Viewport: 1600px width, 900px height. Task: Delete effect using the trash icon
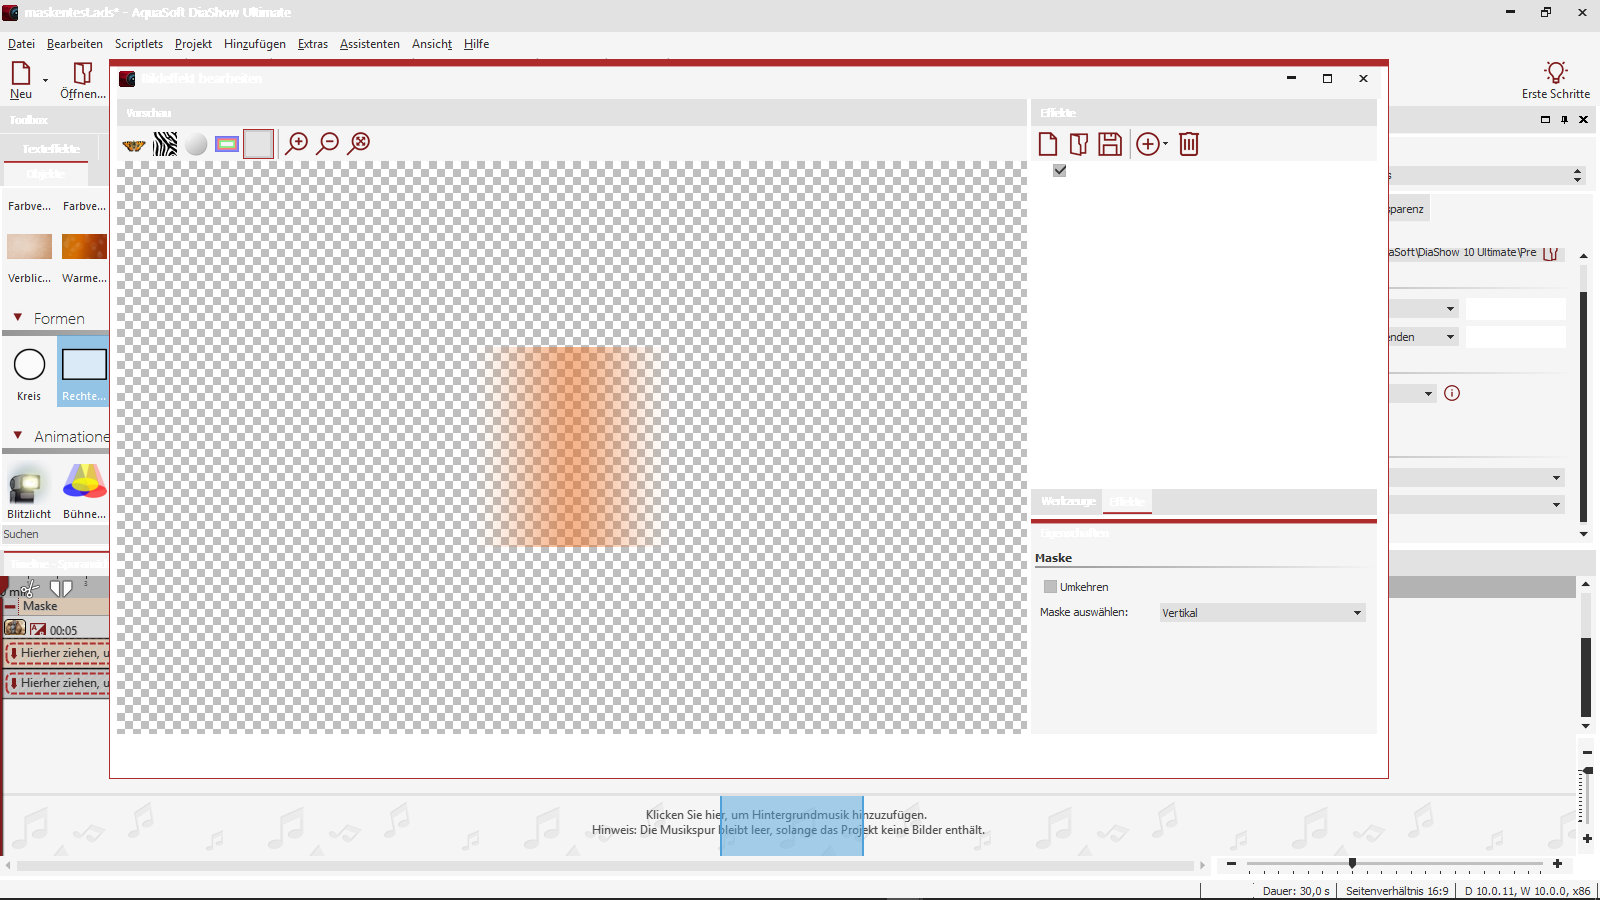pos(1188,144)
